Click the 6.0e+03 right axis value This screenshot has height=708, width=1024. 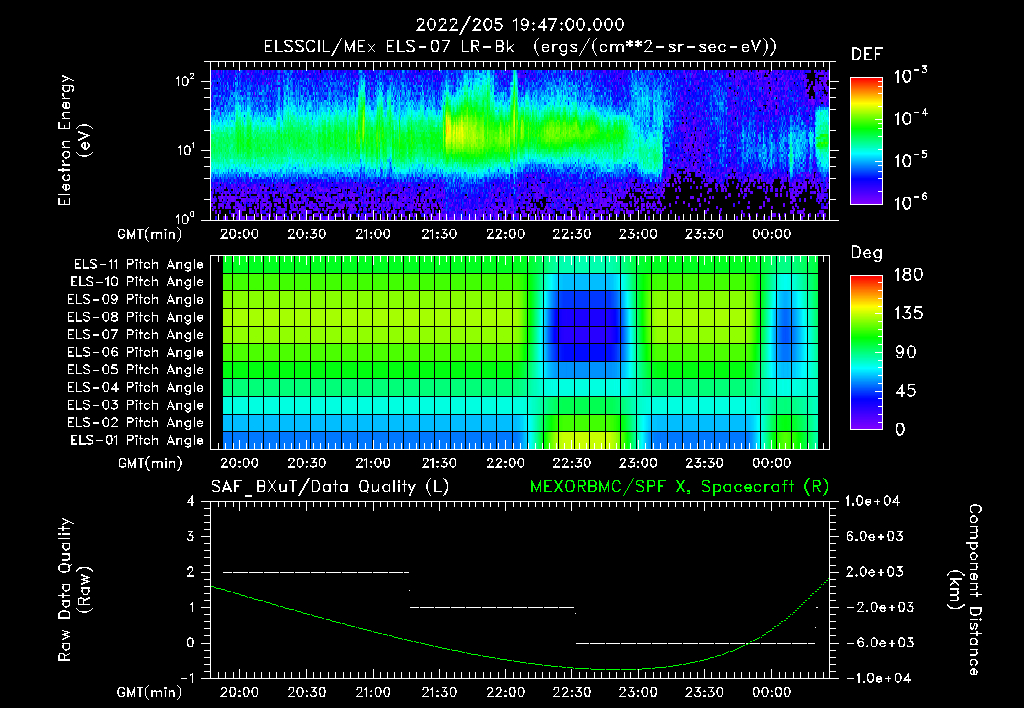(x=874, y=537)
